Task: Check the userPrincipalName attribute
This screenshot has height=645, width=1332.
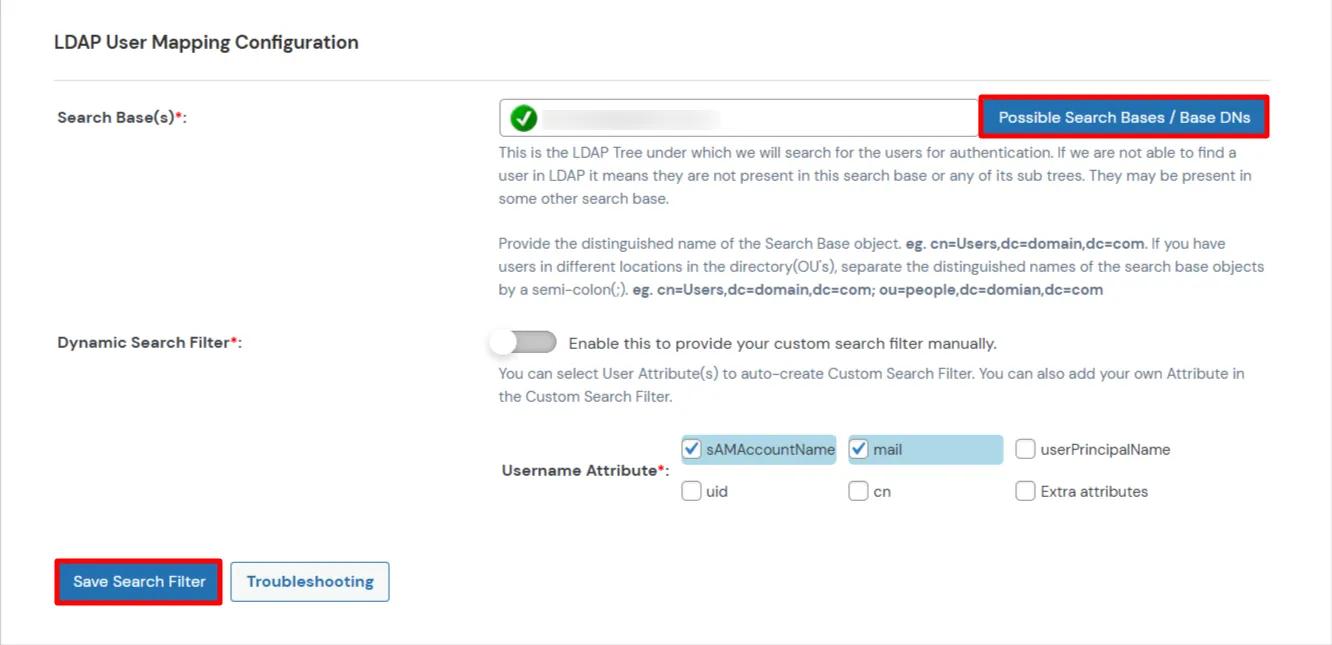Action: click(1025, 449)
